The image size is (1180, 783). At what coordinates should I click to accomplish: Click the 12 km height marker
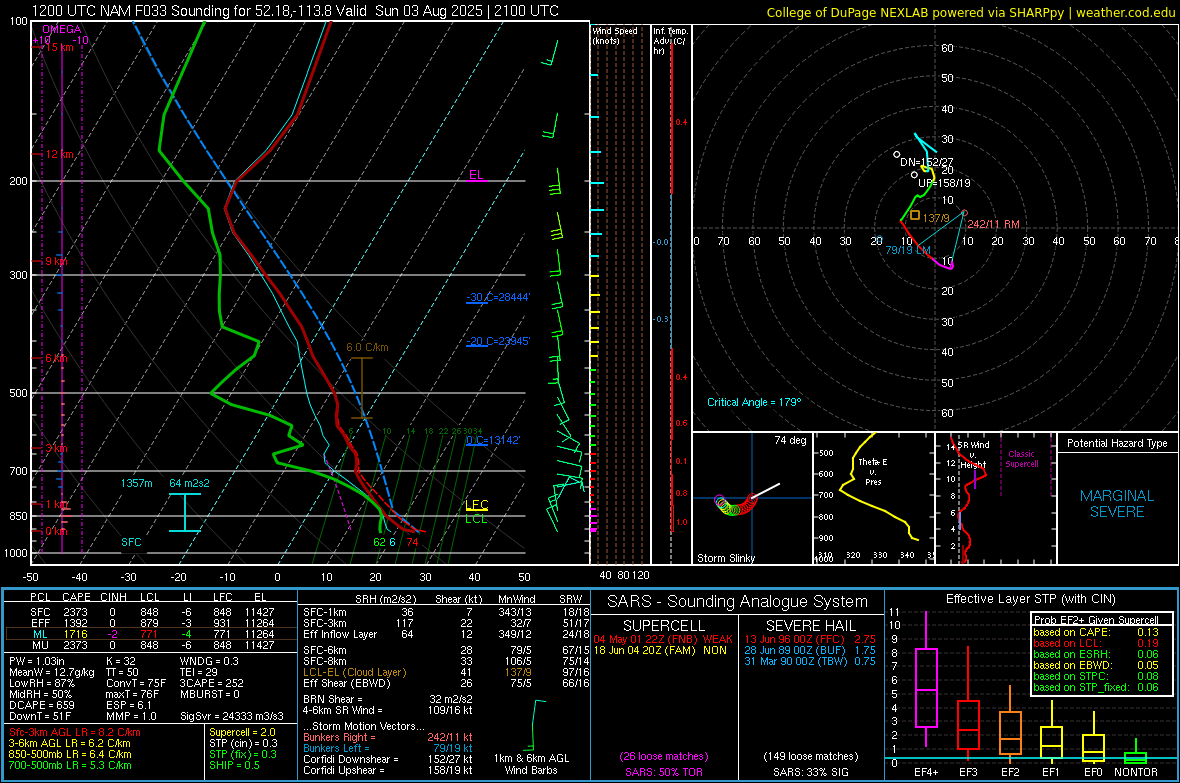[59, 154]
